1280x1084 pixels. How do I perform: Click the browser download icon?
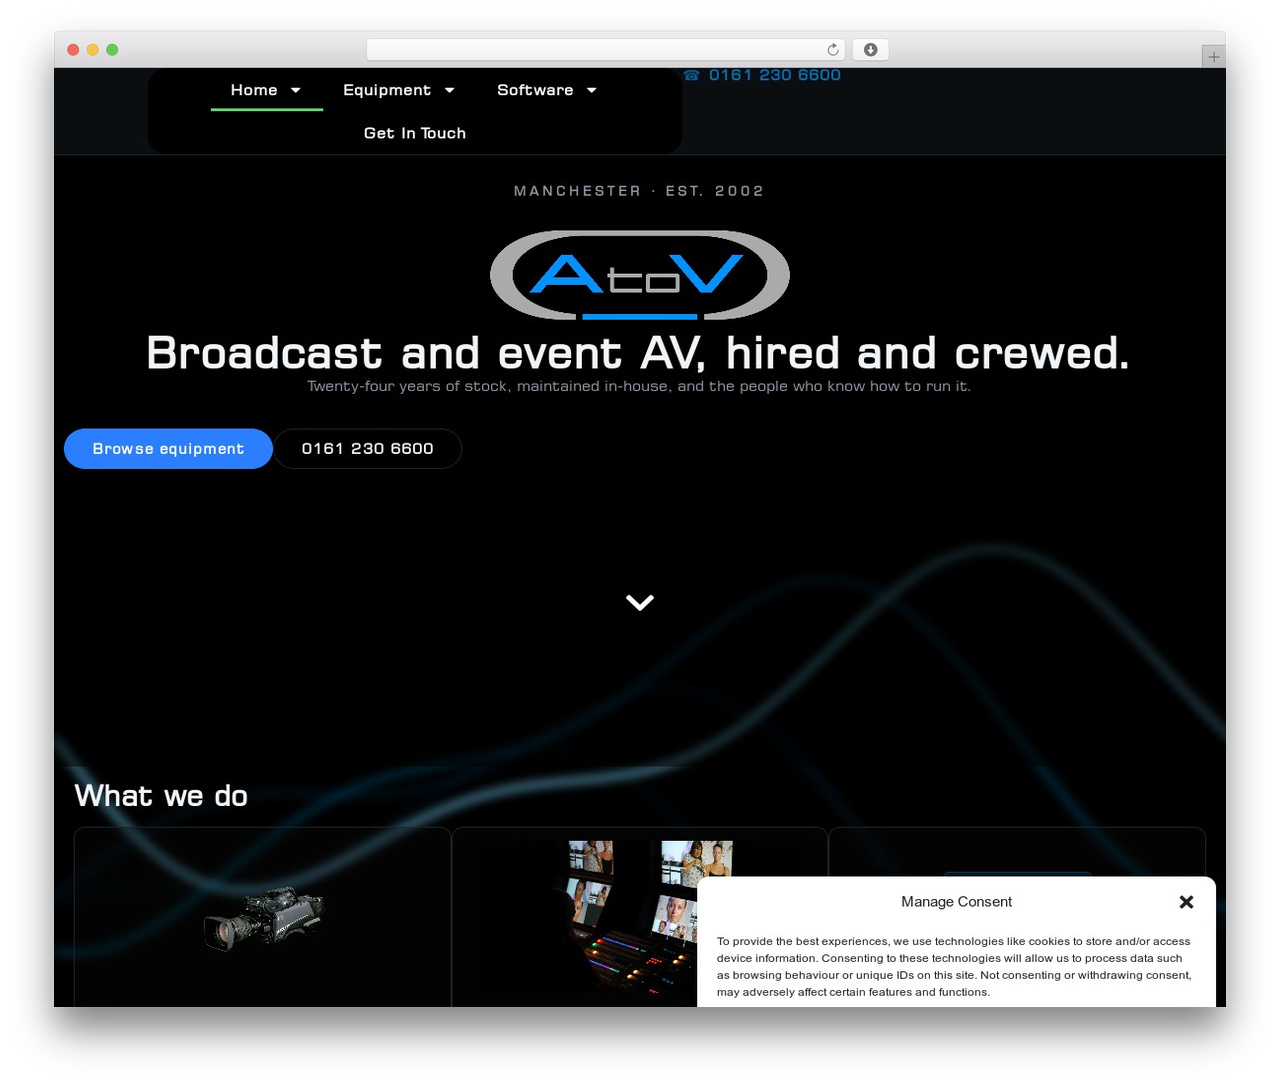(x=871, y=50)
